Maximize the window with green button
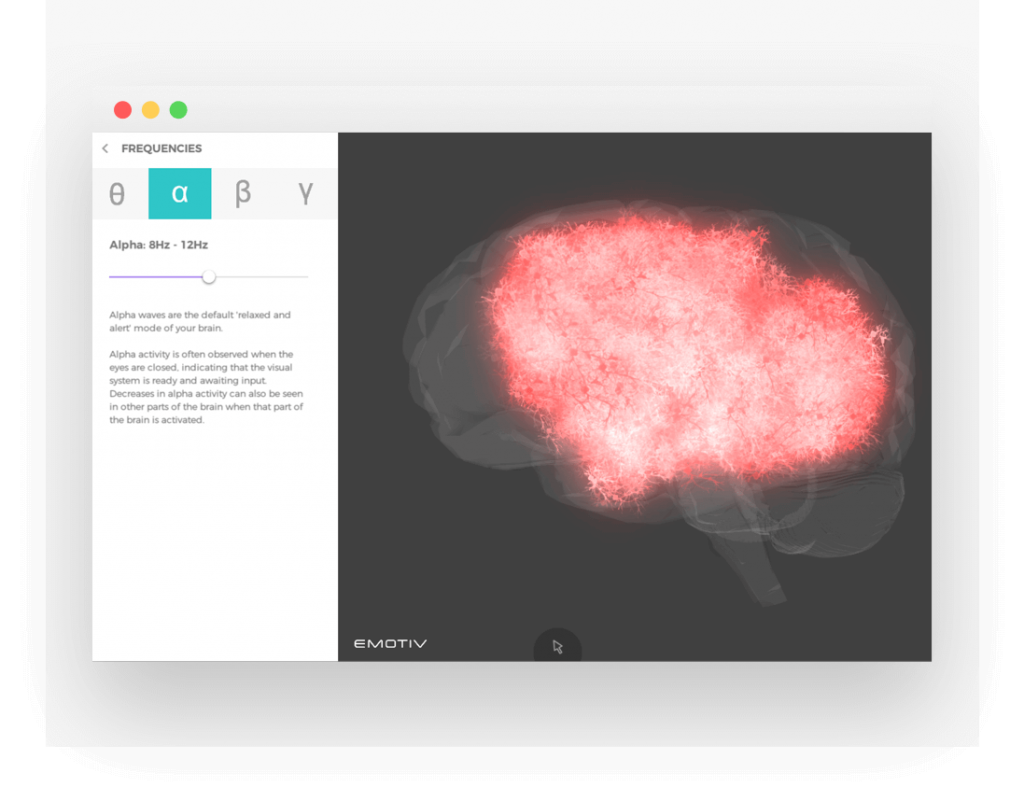The image size is (1024, 801). (x=178, y=110)
